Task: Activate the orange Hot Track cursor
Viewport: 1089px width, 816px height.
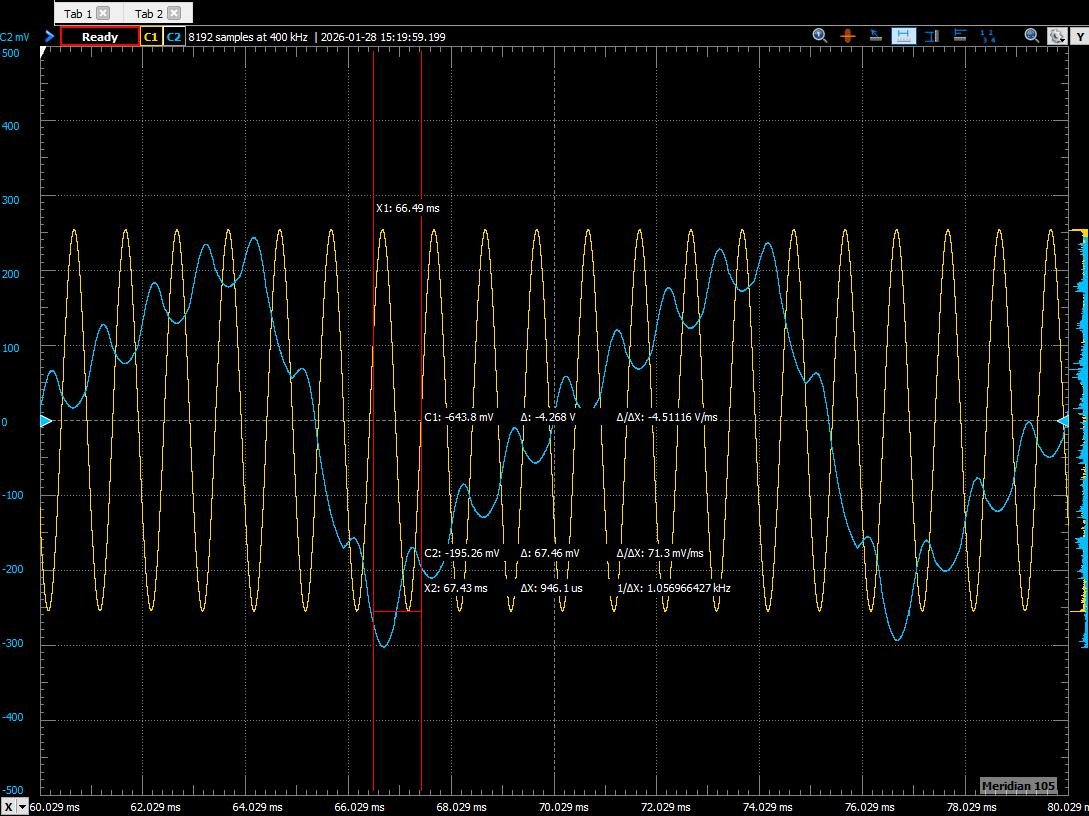Action: point(847,35)
